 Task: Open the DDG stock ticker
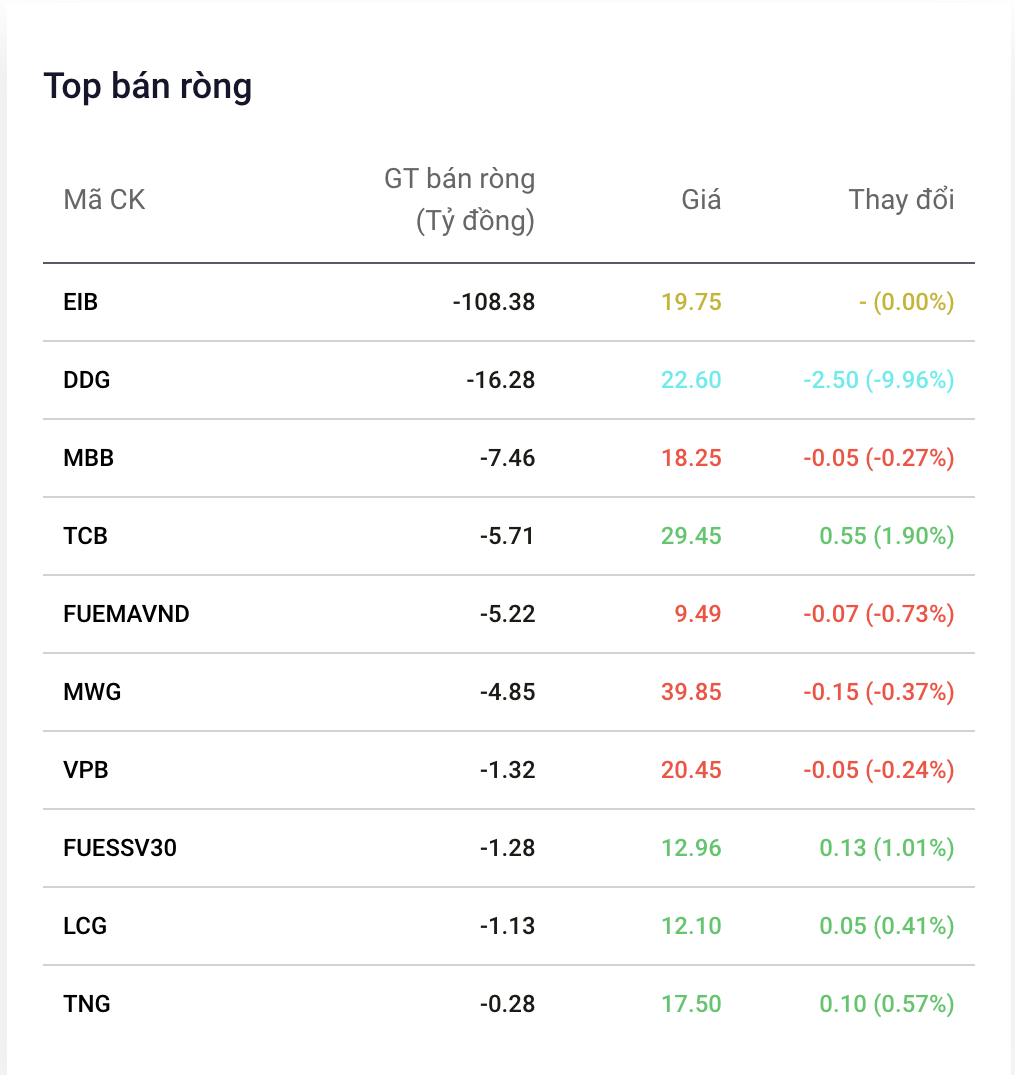[86, 380]
